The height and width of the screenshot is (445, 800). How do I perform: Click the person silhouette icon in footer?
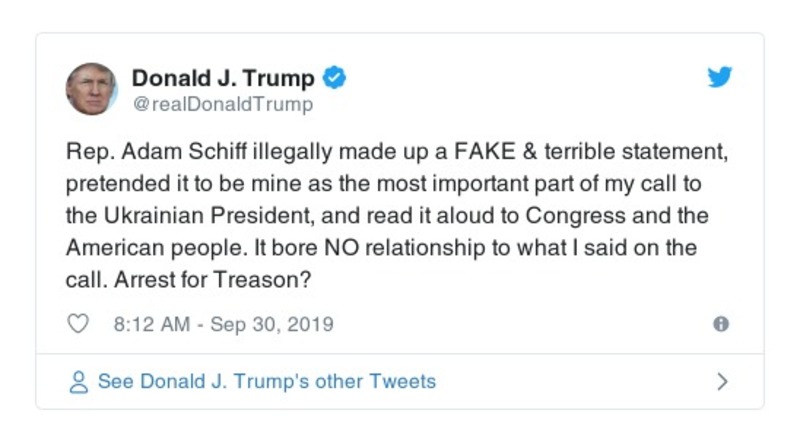79,381
